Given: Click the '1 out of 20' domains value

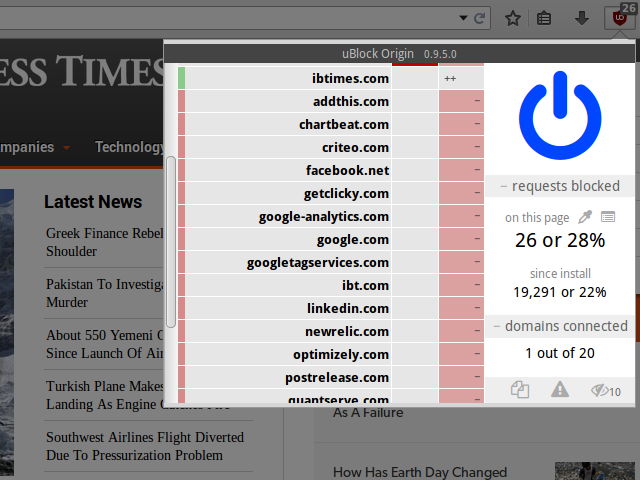Looking at the screenshot, I should click(560, 353).
